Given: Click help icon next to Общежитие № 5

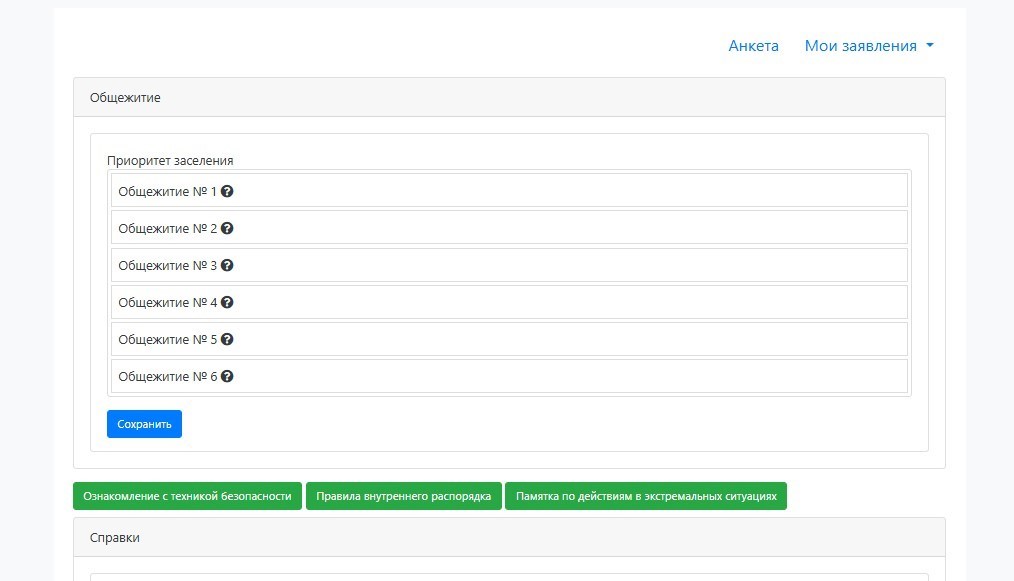Looking at the screenshot, I should tap(227, 339).
